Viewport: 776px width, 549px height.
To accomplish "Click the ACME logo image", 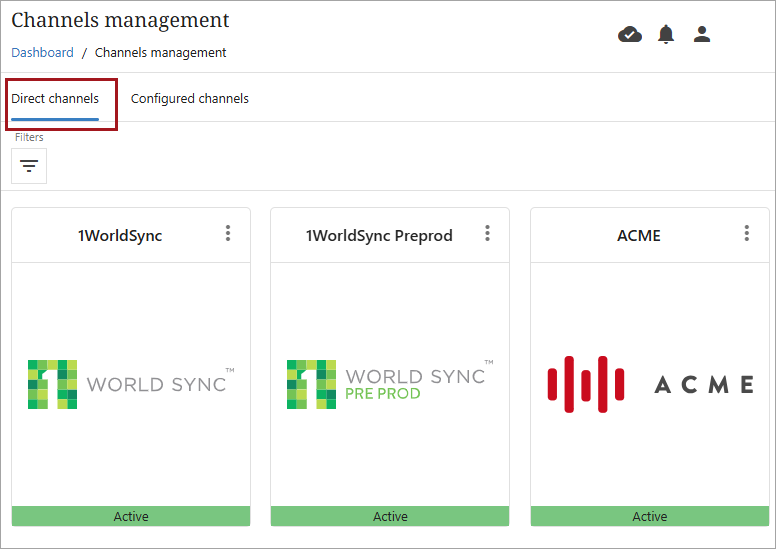I will click(650, 384).
